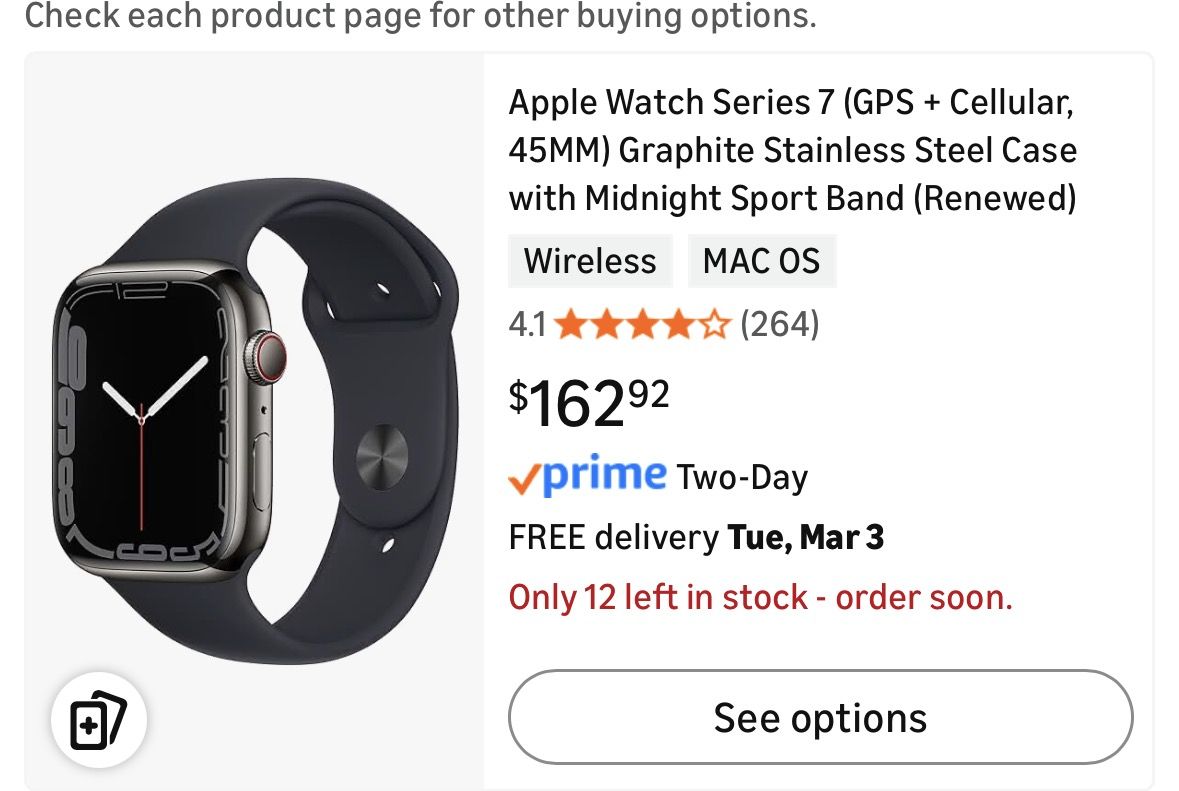The width and height of the screenshot is (1179, 791).
Task: Click the first orange rating star
Action: coord(569,324)
